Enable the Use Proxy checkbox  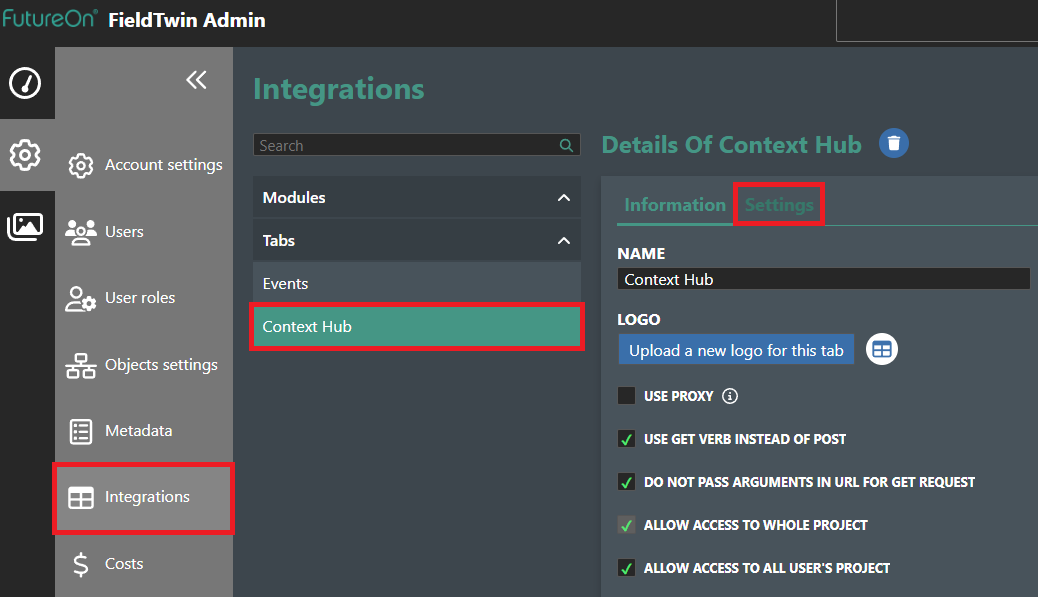tap(626, 396)
